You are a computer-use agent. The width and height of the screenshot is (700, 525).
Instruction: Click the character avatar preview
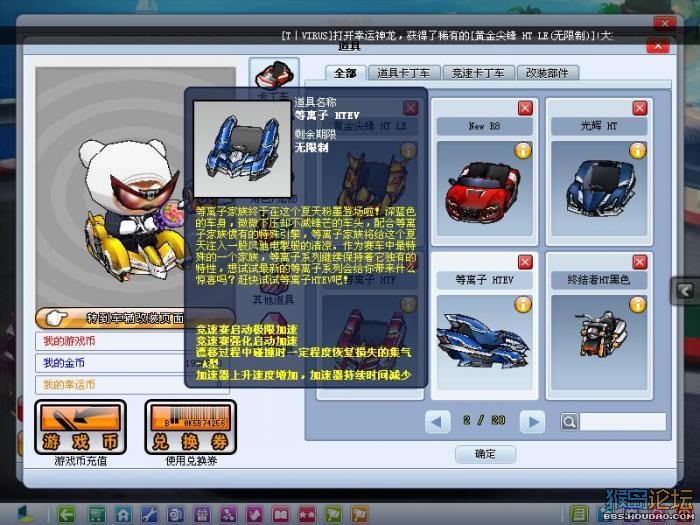(136, 187)
